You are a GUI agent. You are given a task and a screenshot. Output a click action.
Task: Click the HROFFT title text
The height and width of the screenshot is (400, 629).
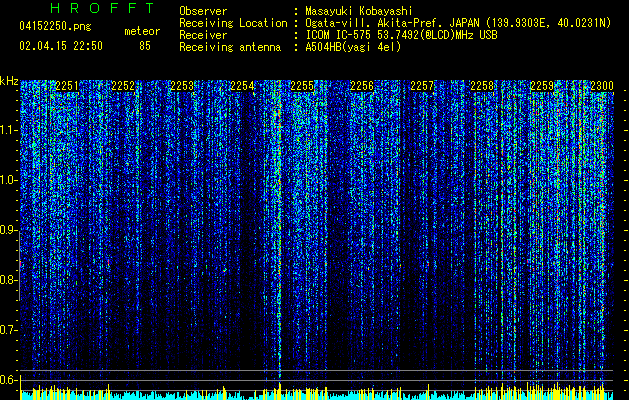pyautogui.click(x=102, y=8)
